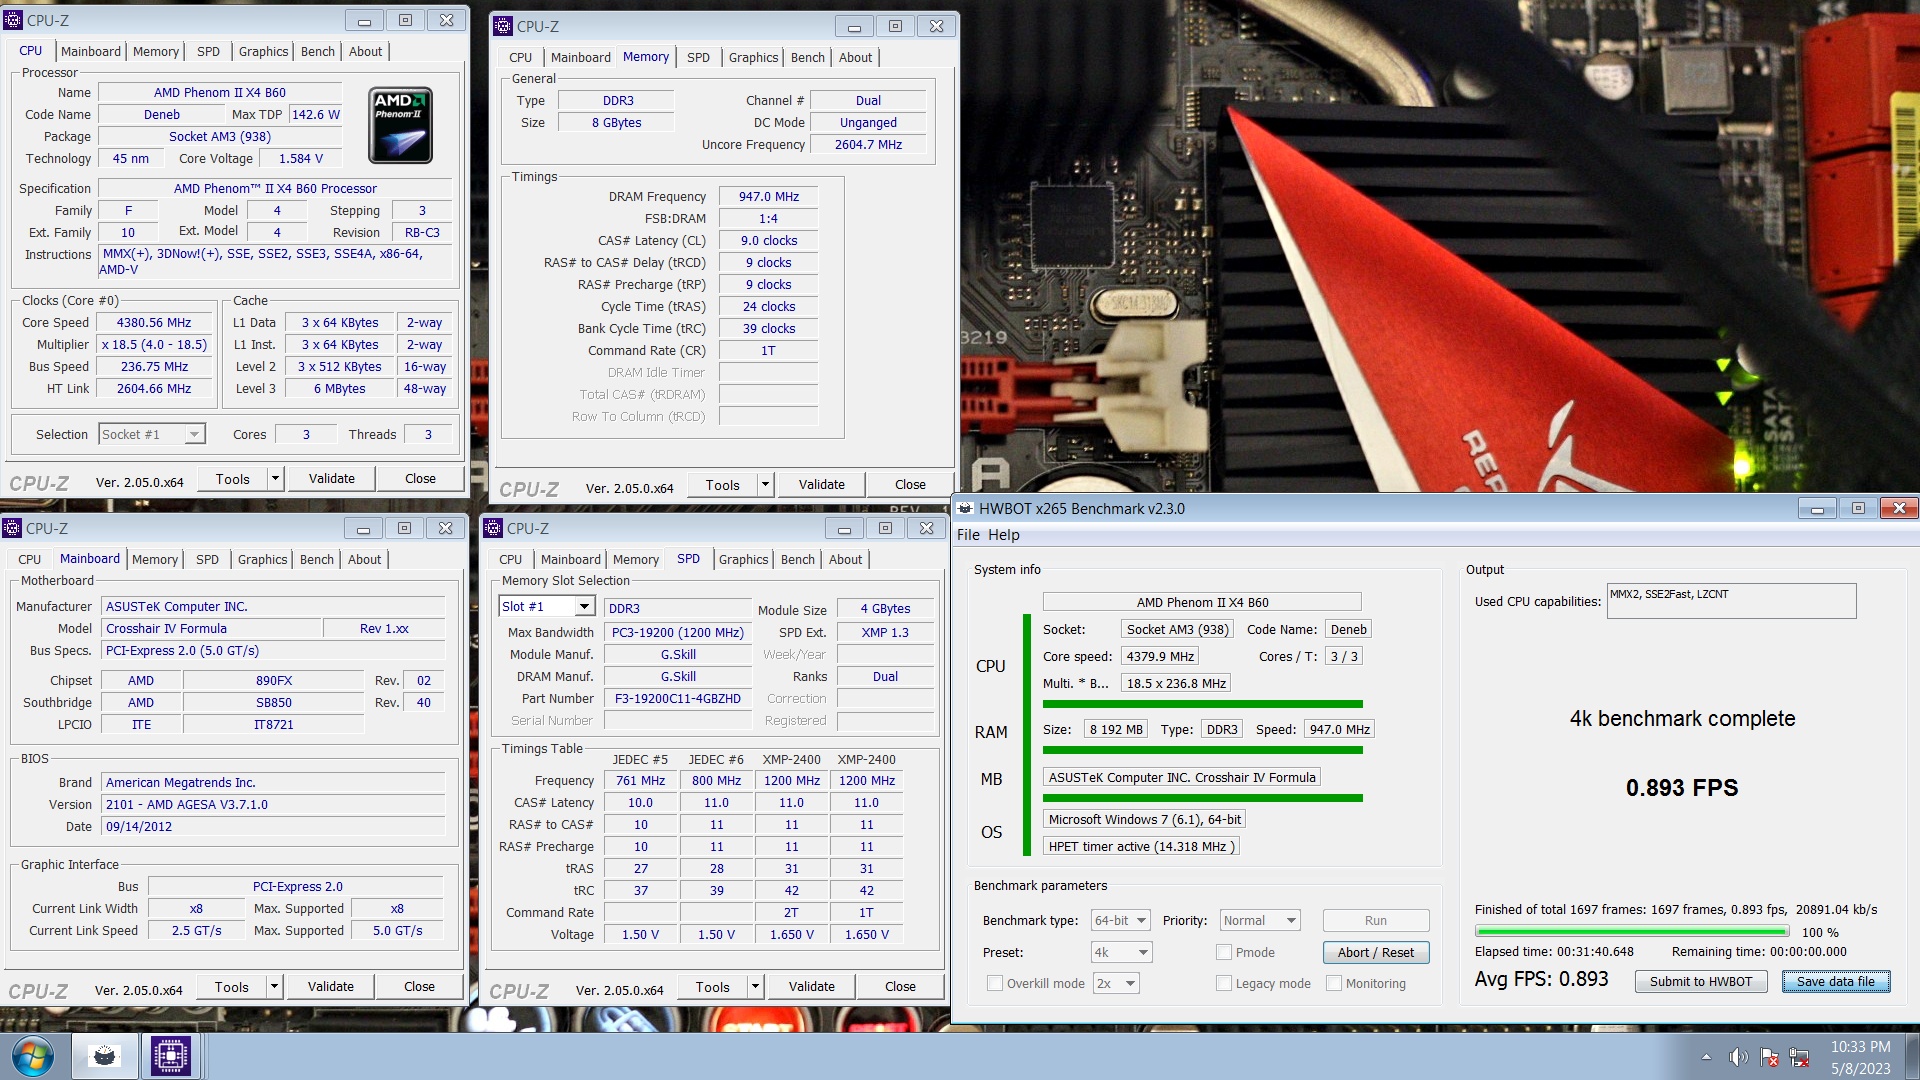Switch to Mainboard tab in SPD window
This screenshot has width=1920, height=1080.
pos(570,559)
